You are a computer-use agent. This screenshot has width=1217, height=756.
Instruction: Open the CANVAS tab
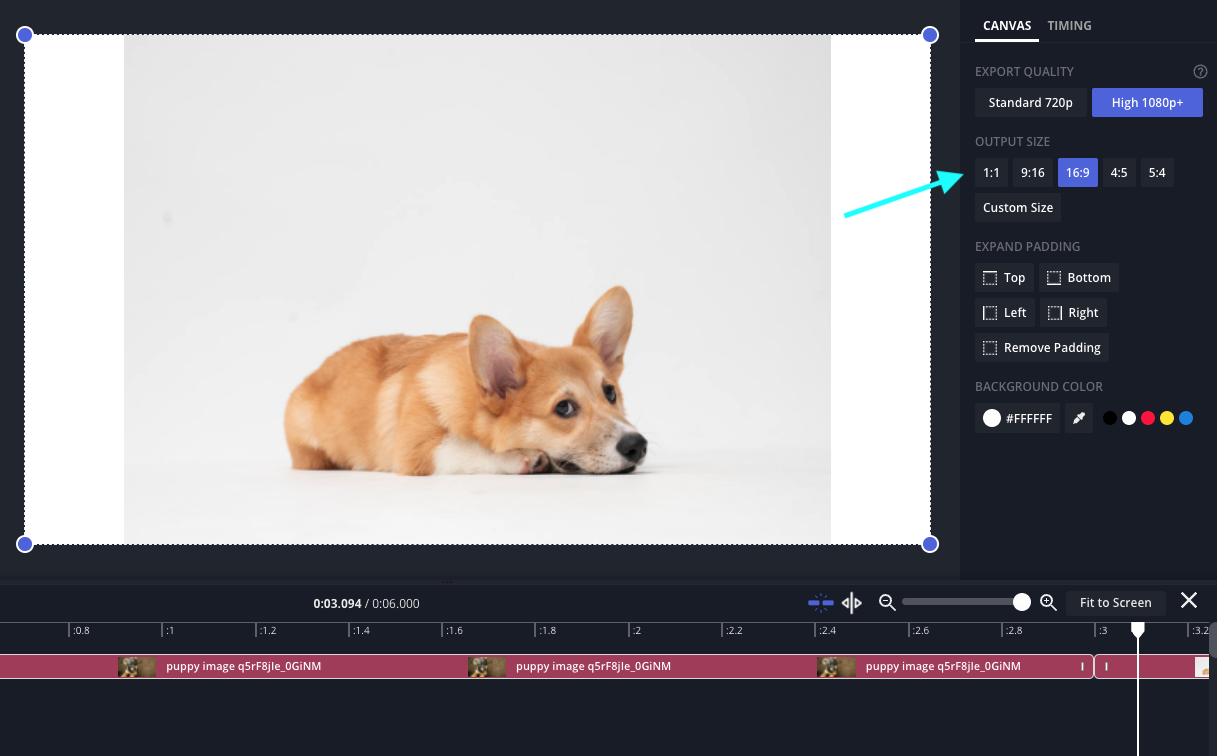point(1007,26)
